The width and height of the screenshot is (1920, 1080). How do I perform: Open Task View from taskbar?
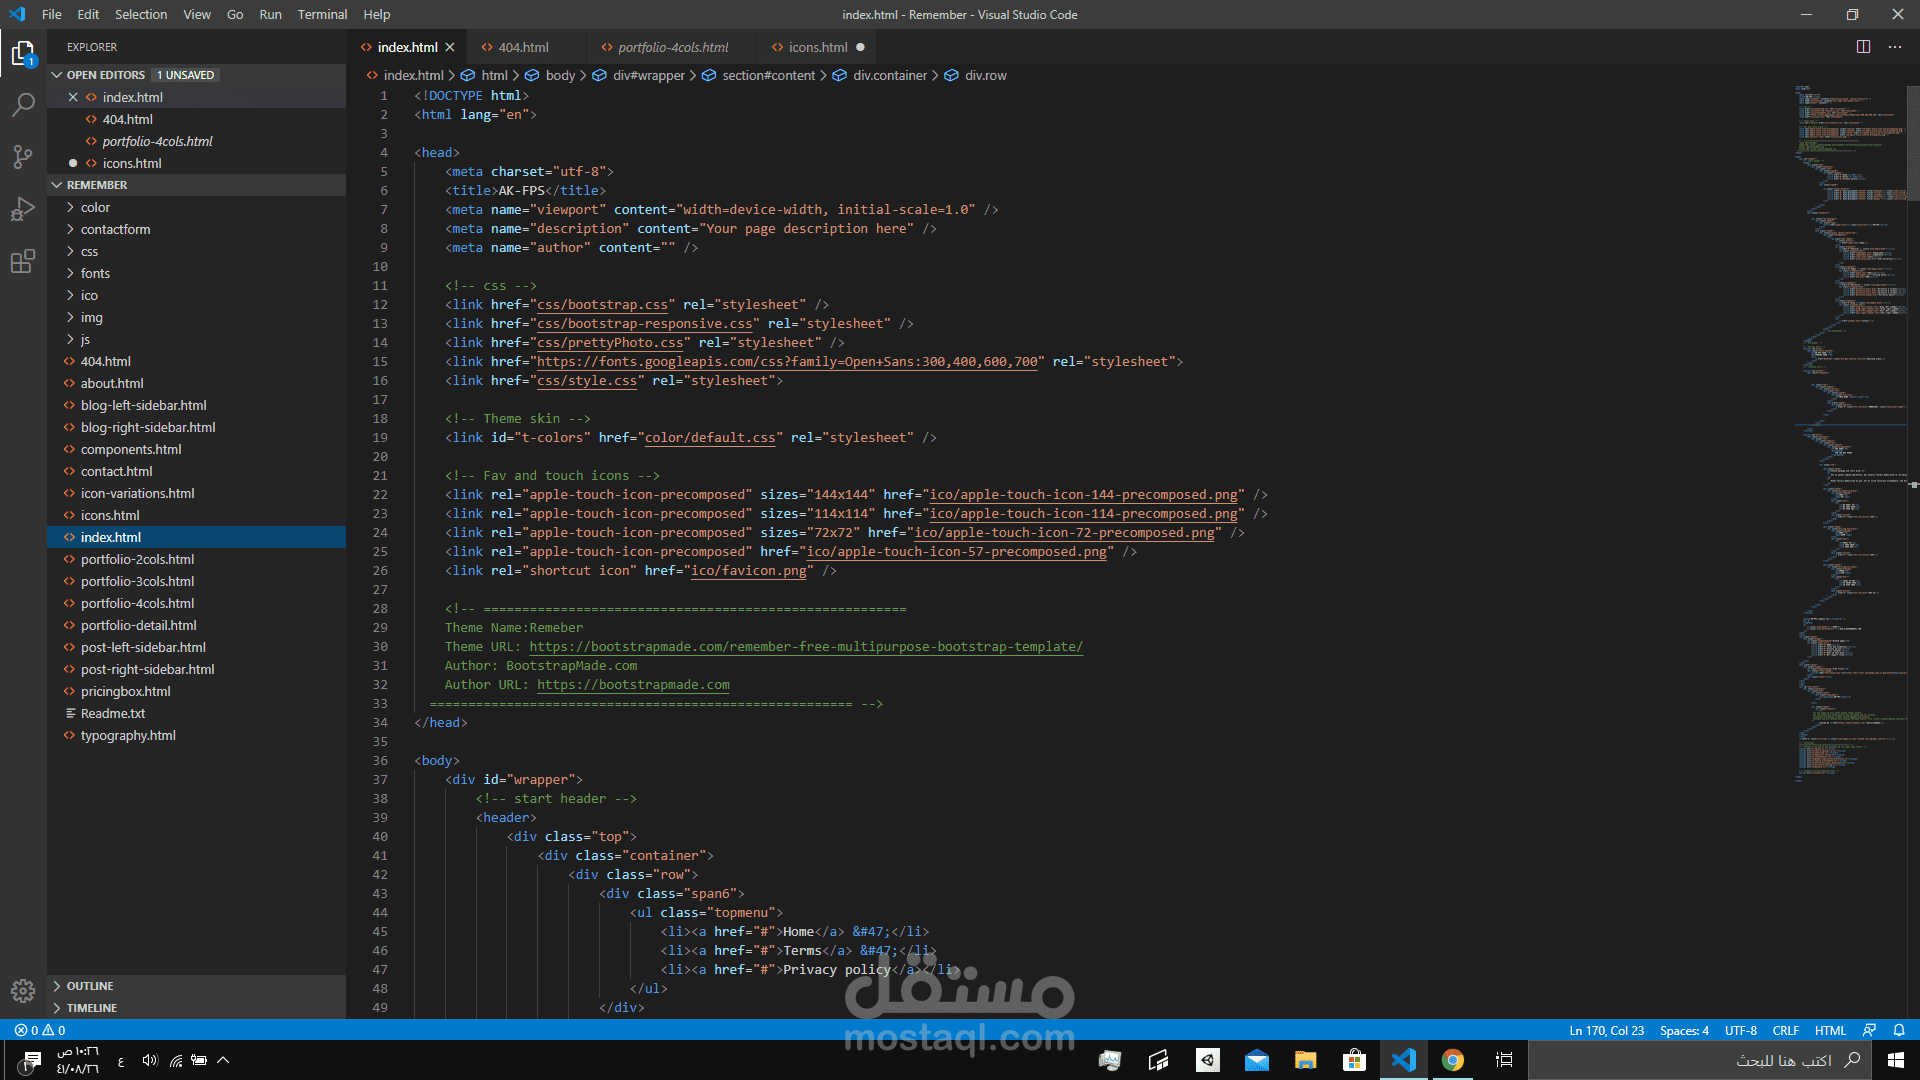point(1503,1060)
